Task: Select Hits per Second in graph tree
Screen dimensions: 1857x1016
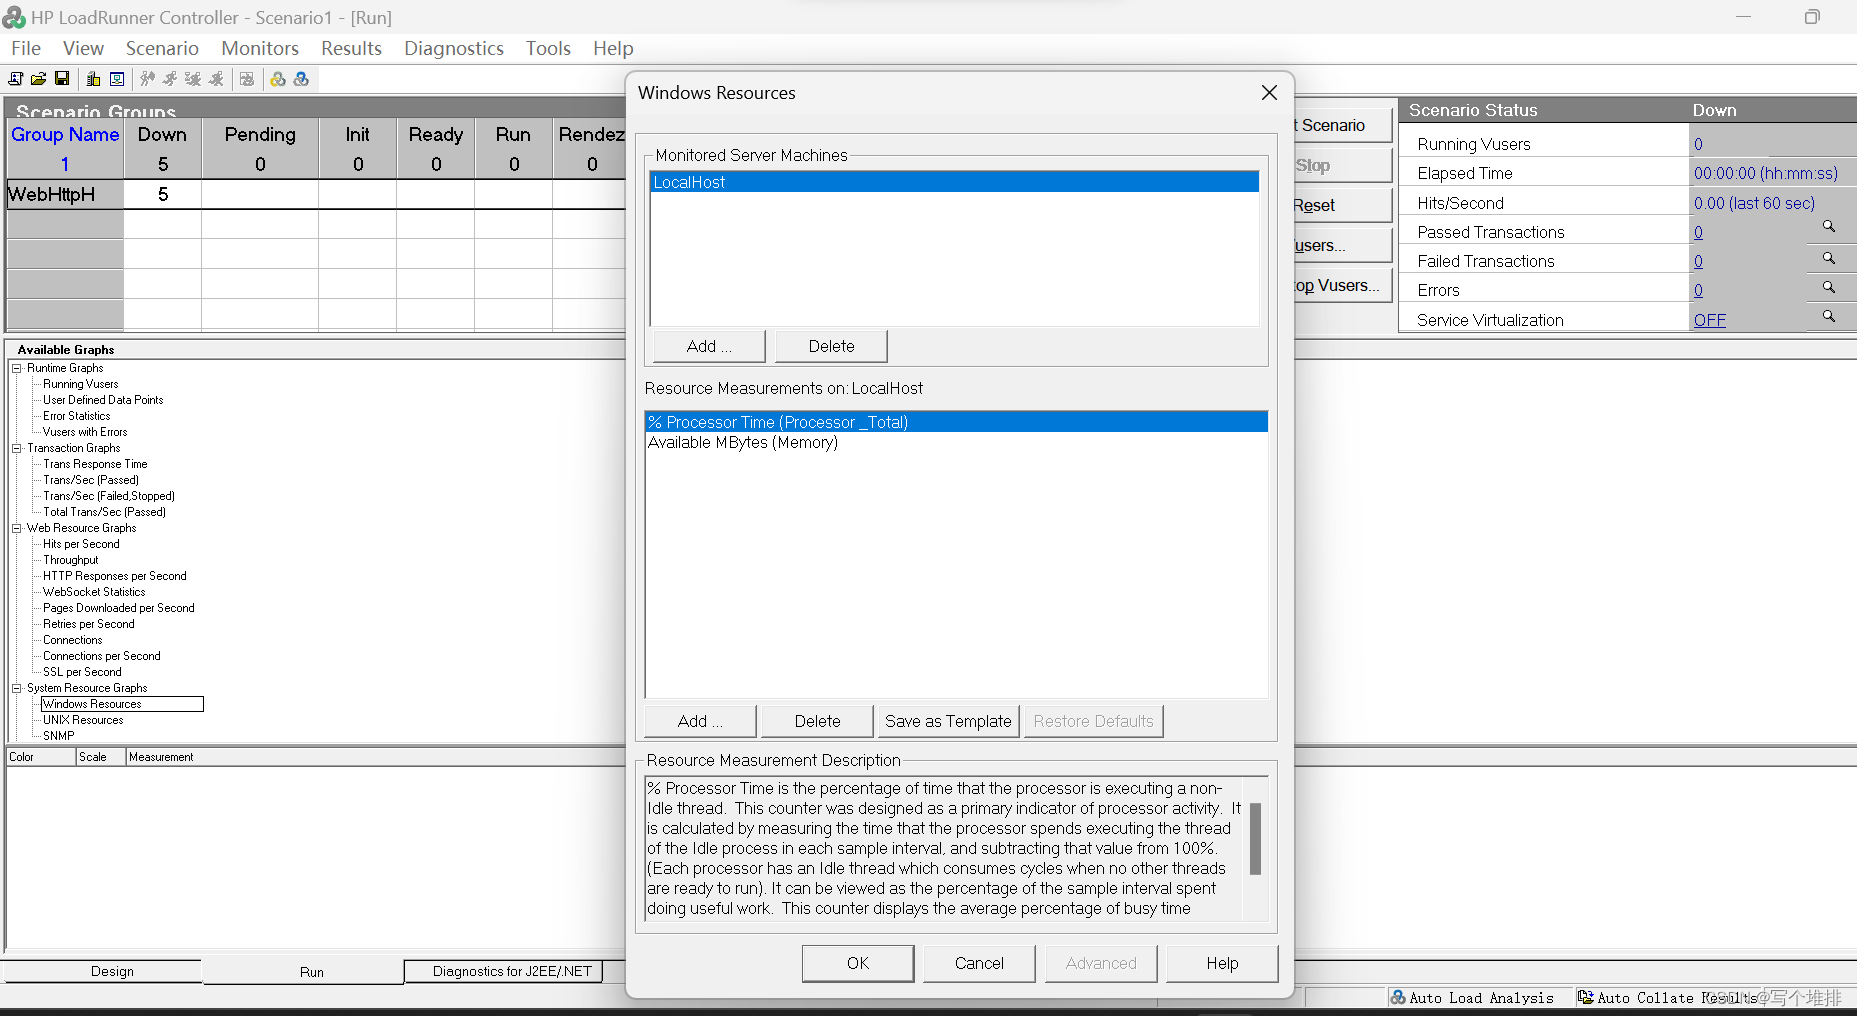Action: coord(81,544)
